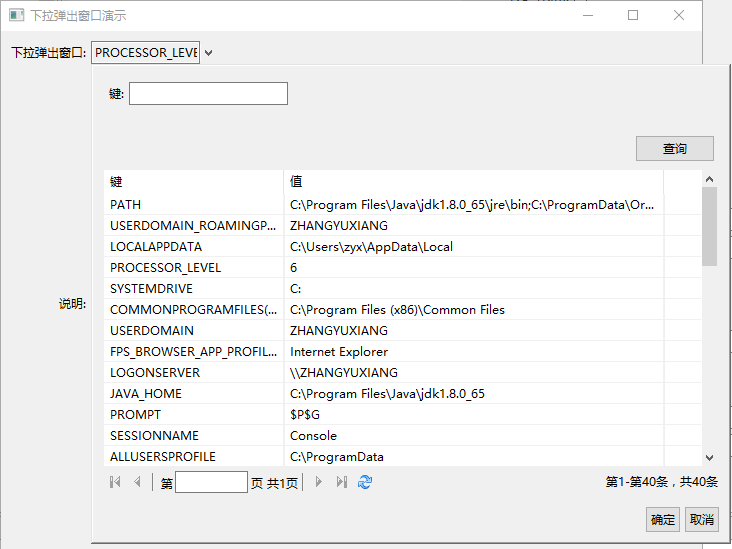Open the 下拉弹出窗口 dropdown arrow
The image size is (732, 549).
(209, 53)
